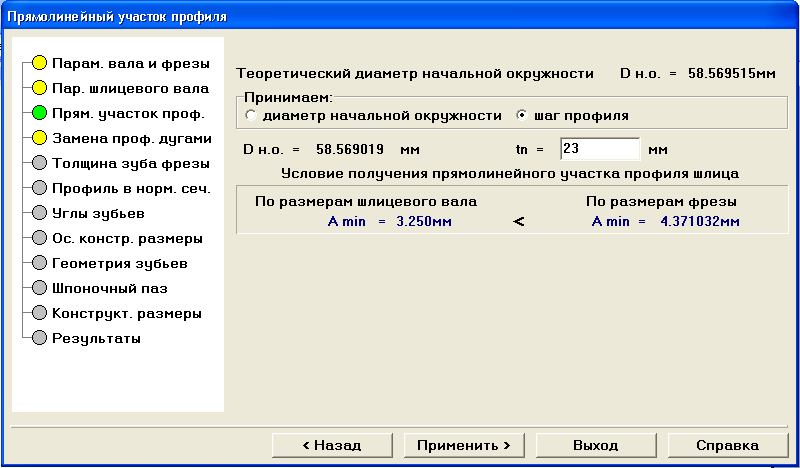The width and height of the screenshot is (800, 468).
Task: Click the По размерам фрезы label
Action: click(x=661, y=202)
